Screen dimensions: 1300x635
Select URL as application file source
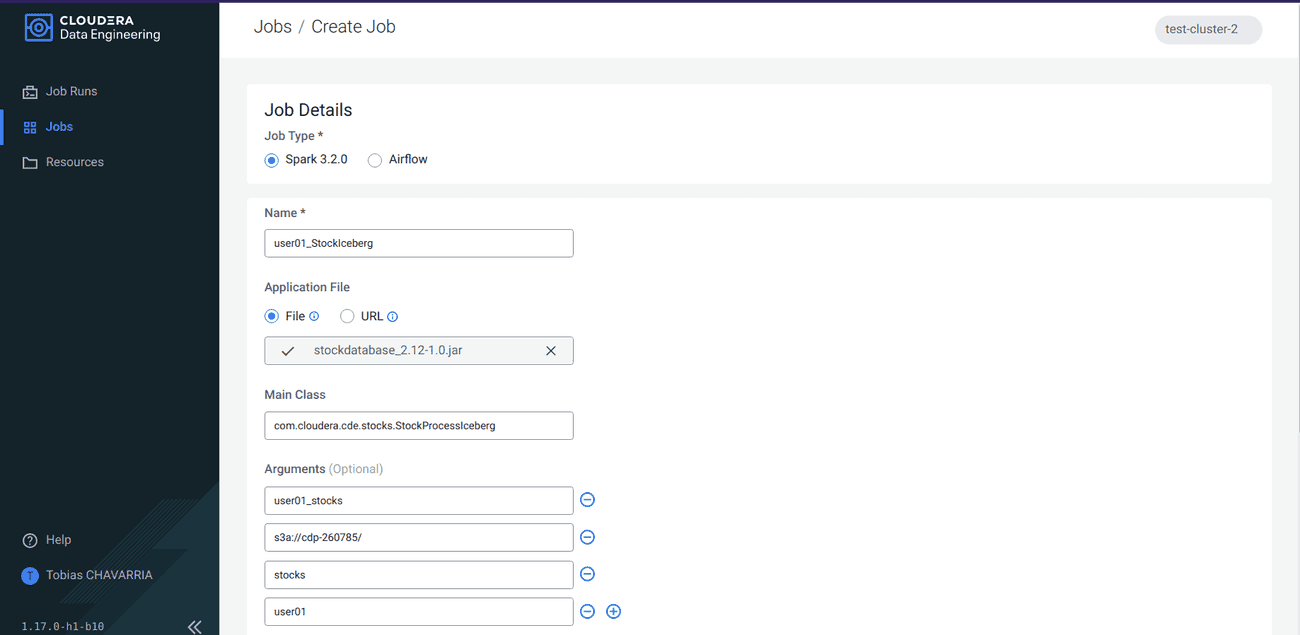[x=348, y=316]
